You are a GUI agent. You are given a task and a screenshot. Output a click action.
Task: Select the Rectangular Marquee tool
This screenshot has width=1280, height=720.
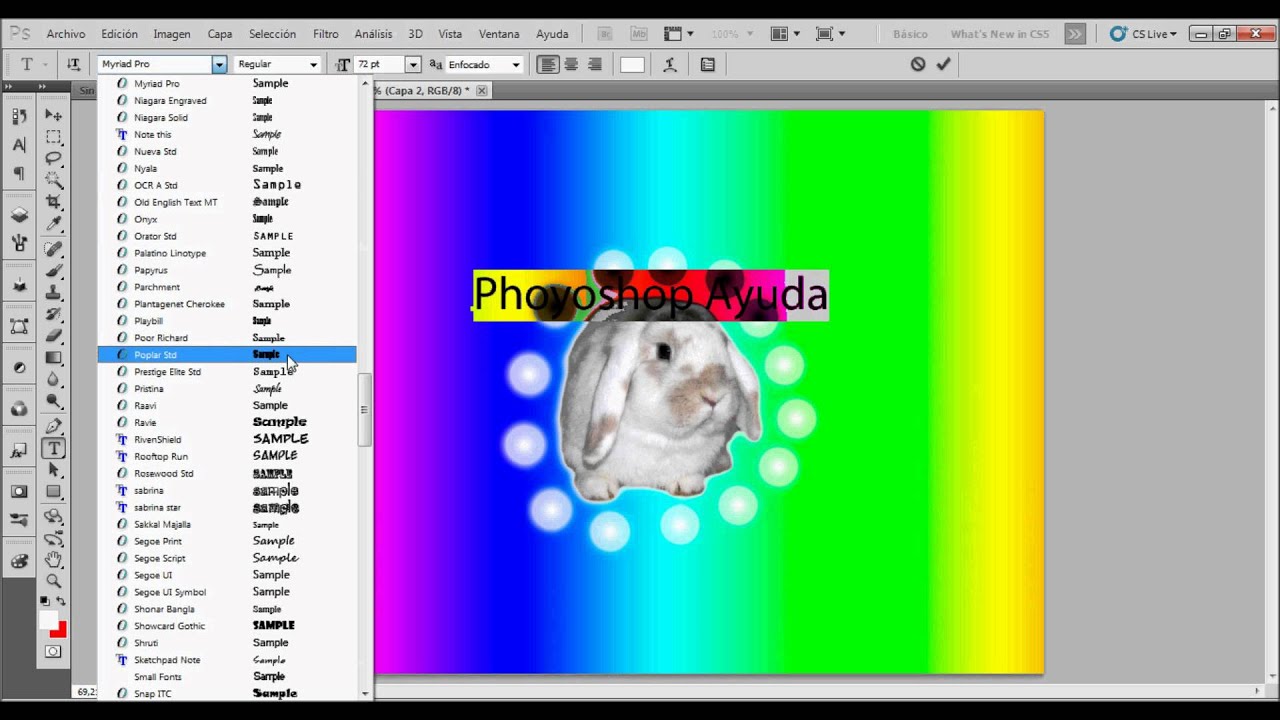54,137
